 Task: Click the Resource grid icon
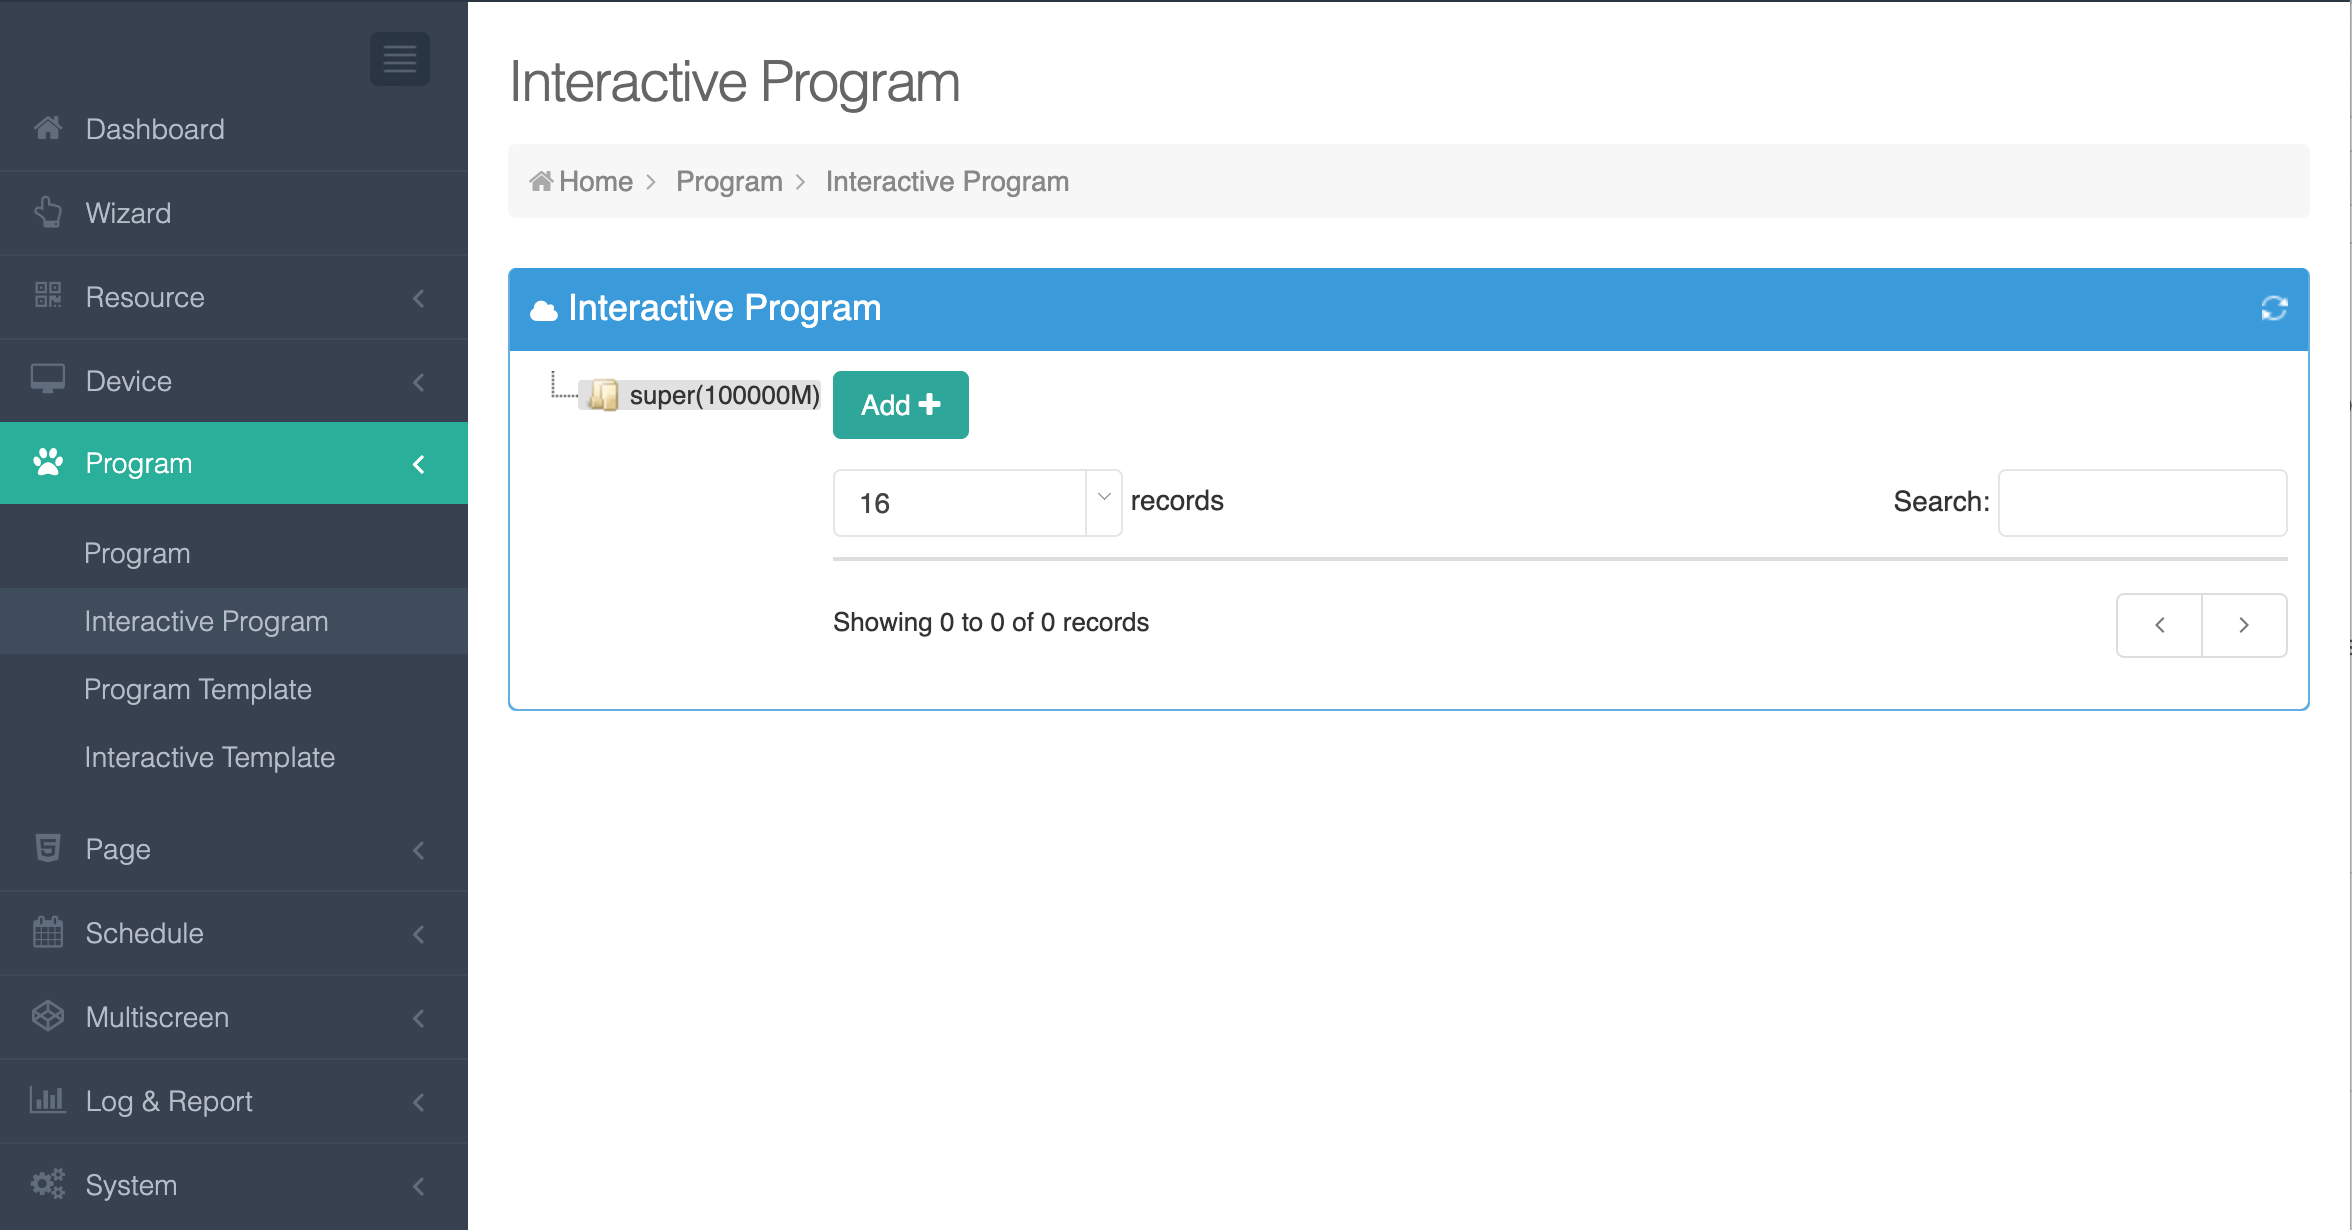coord(47,296)
